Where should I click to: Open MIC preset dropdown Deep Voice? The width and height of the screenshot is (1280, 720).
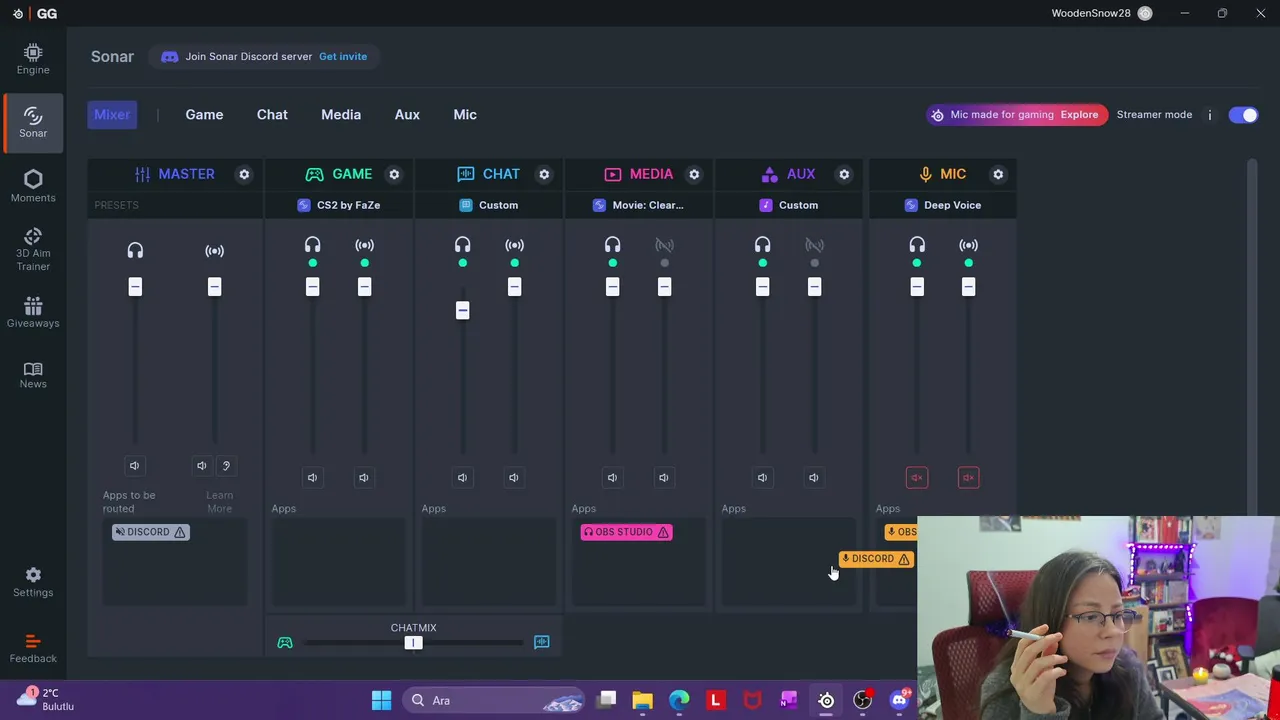[943, 205]
